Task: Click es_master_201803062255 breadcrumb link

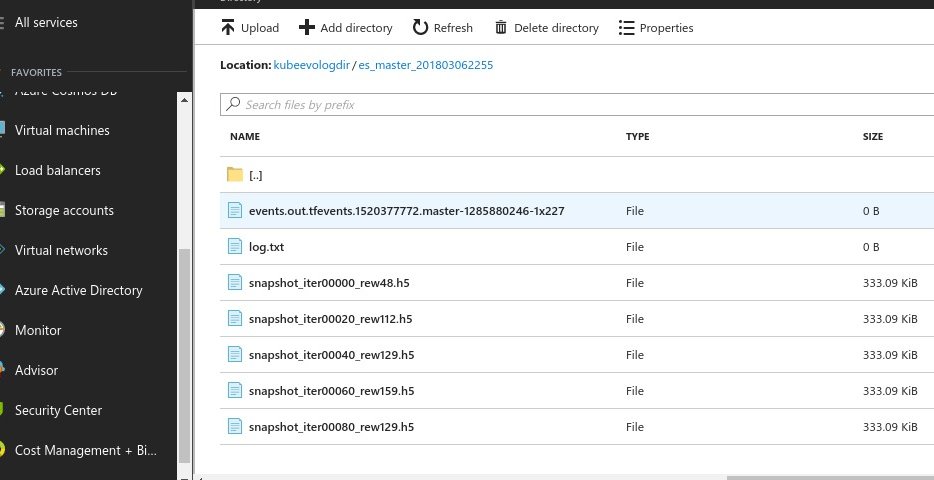Action: point(425,65)
